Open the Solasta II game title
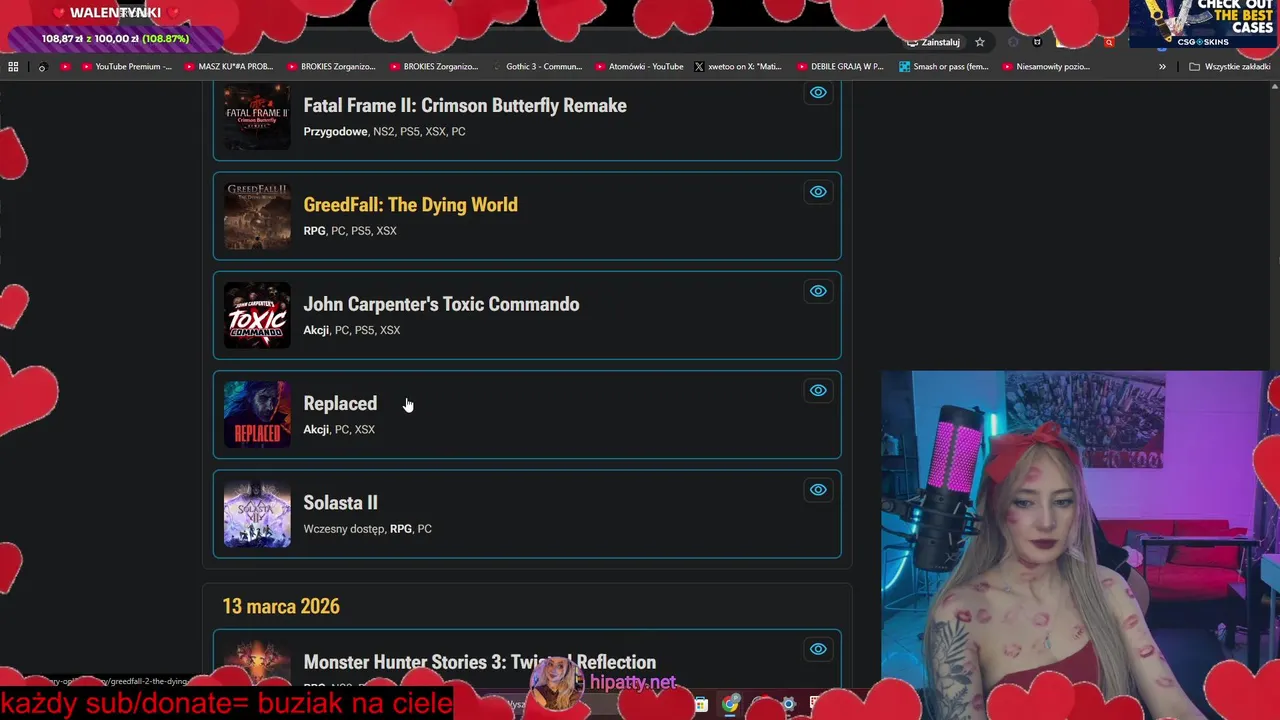This screenshot has height=720, width=1280. pyautogui.click(x=340, y=502)
